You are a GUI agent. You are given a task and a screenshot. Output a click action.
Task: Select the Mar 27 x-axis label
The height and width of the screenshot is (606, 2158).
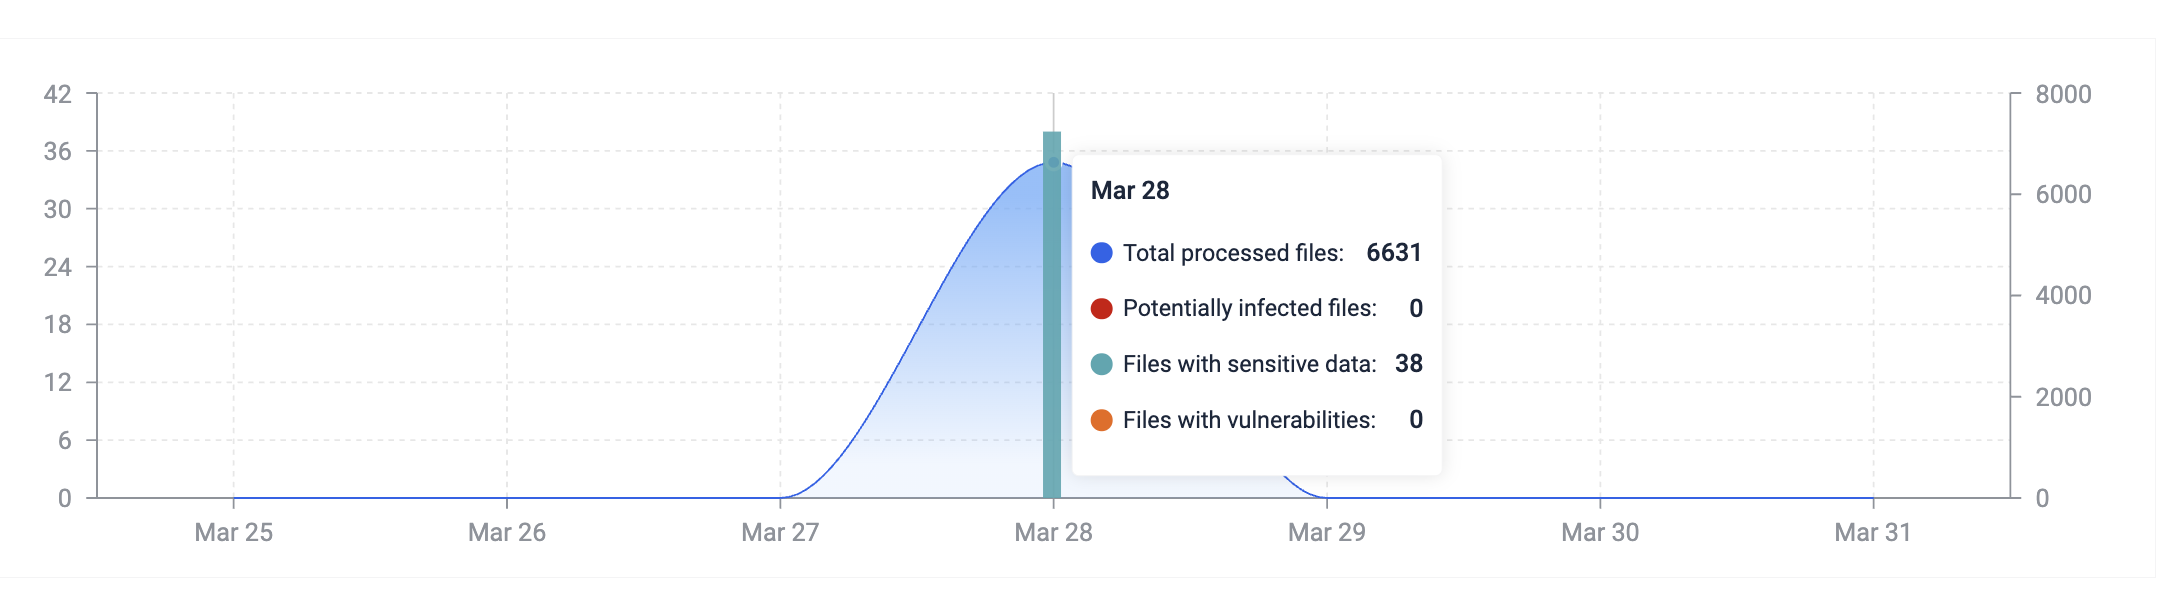click(780, 532)
